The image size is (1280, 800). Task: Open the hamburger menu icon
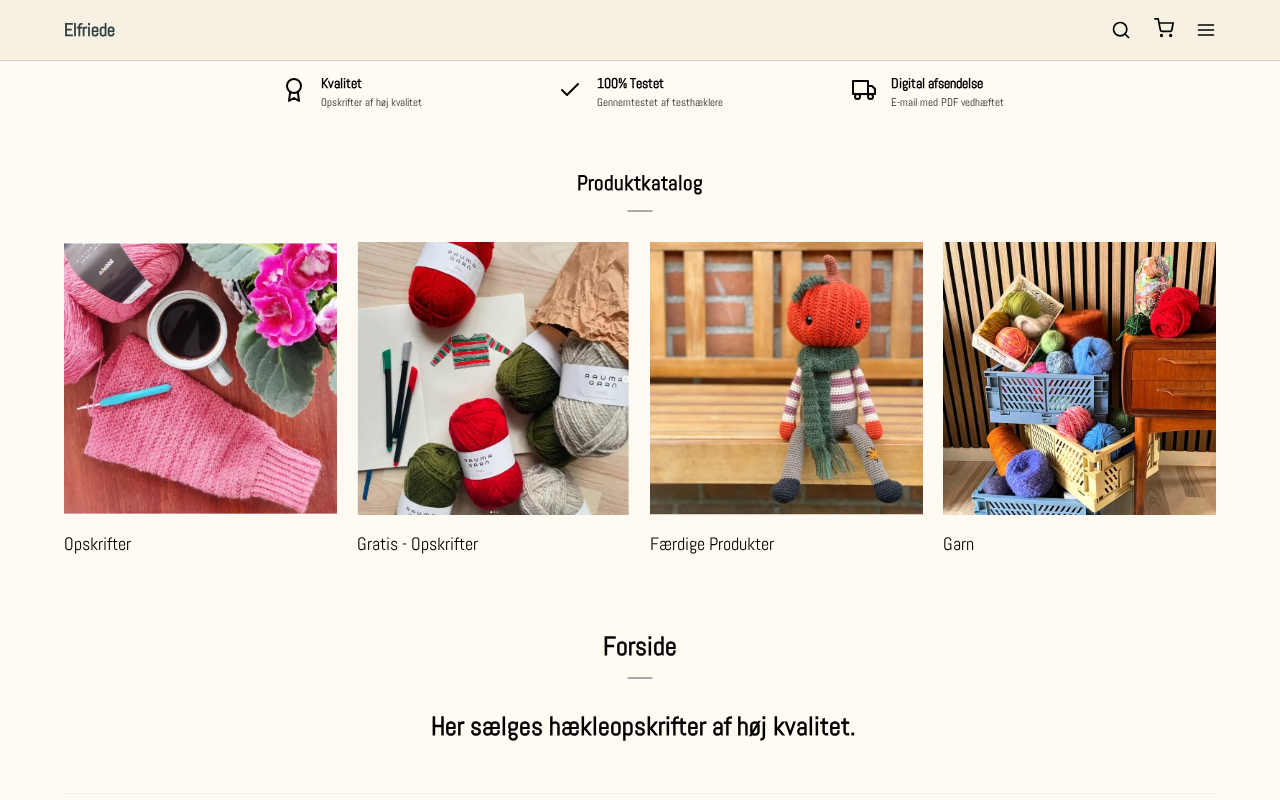1206,30
